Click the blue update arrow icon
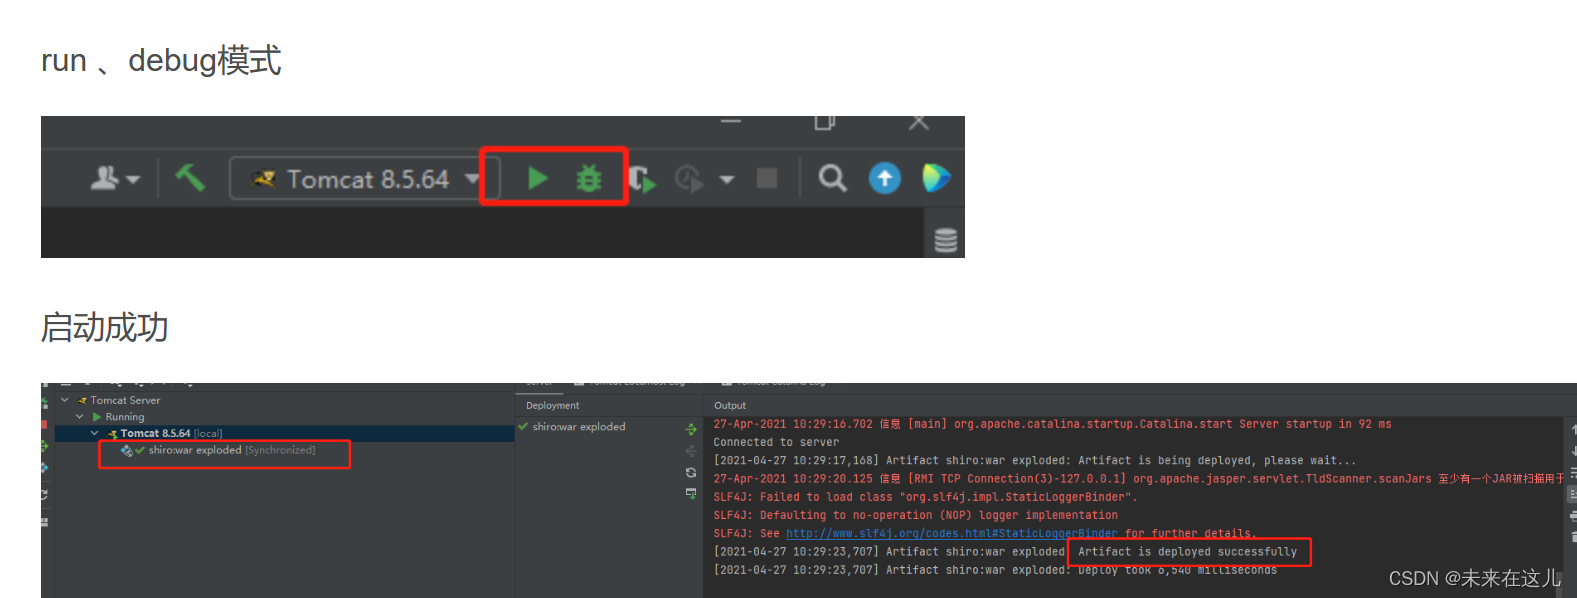This screenshot has width=1577, height=598. [884, 178]
